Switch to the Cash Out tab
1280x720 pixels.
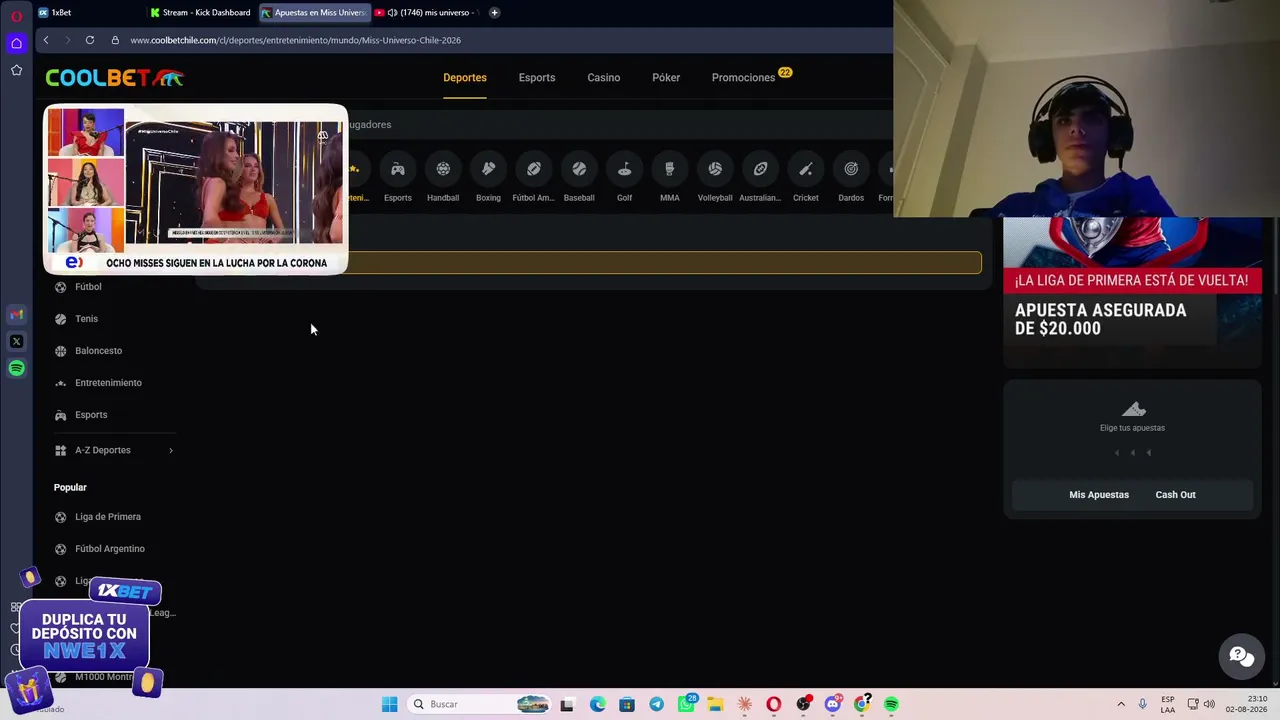point(1175,495)
